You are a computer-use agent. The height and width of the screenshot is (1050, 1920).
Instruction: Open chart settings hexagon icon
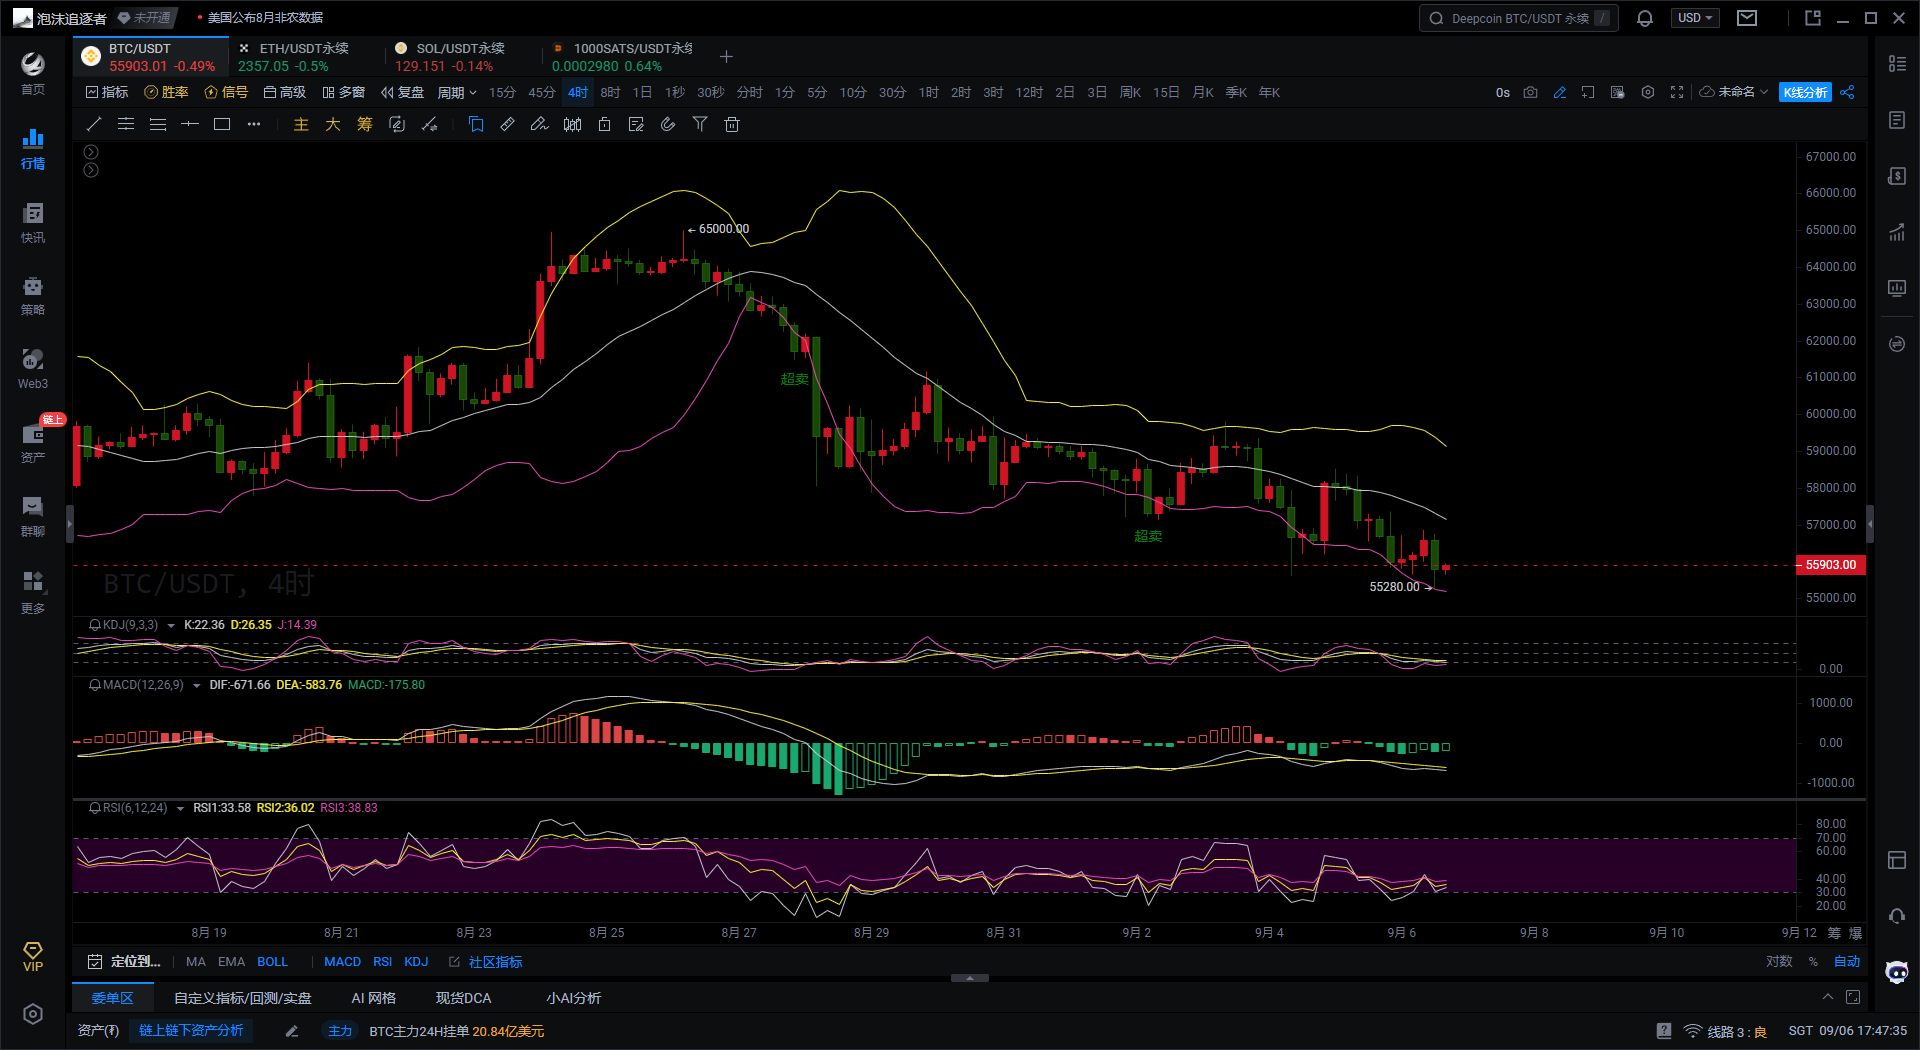1648,92
